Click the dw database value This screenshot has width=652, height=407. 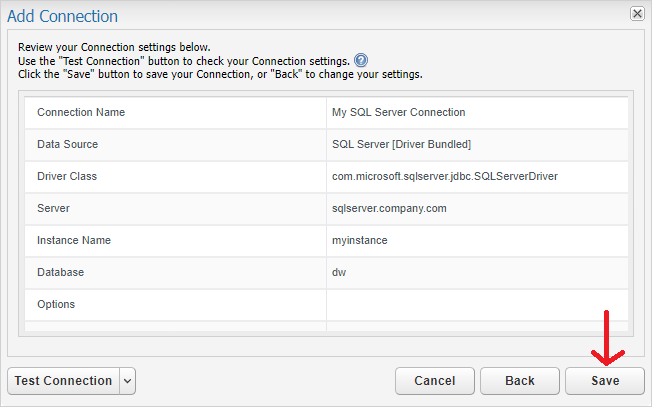(339, 272)
